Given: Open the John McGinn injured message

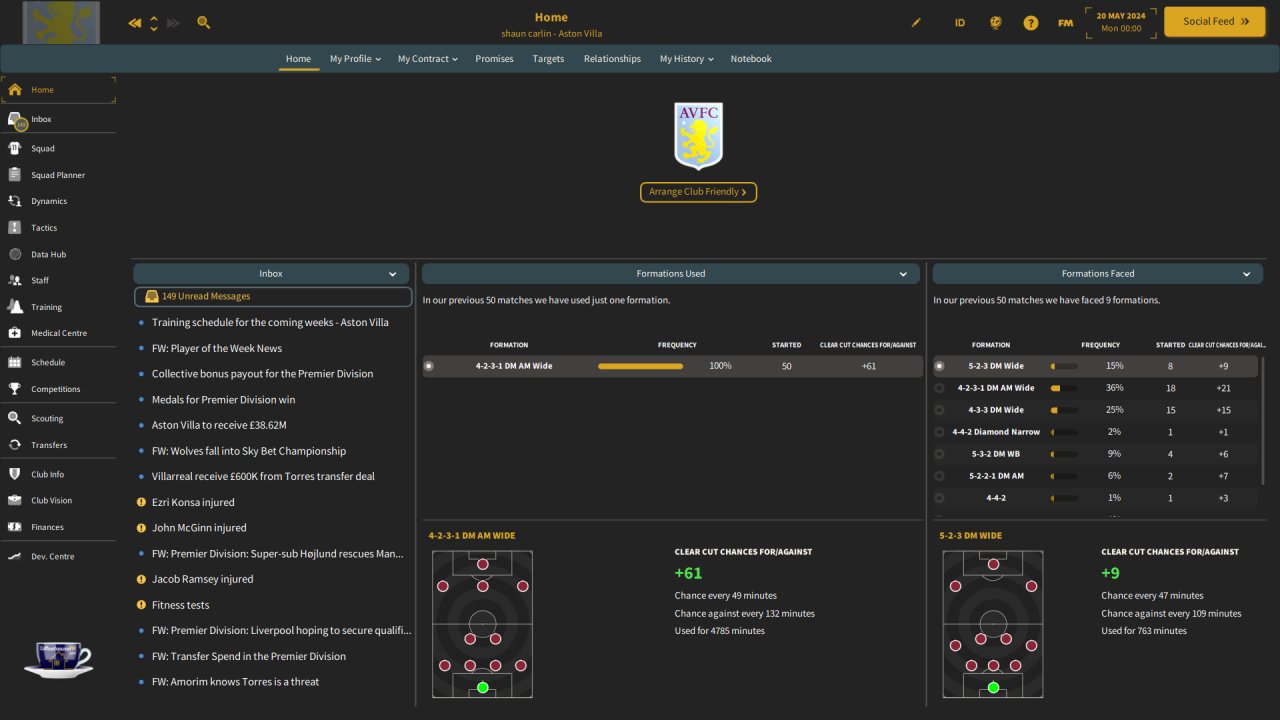Looking at the screenshot, I should tap(198, 528).
